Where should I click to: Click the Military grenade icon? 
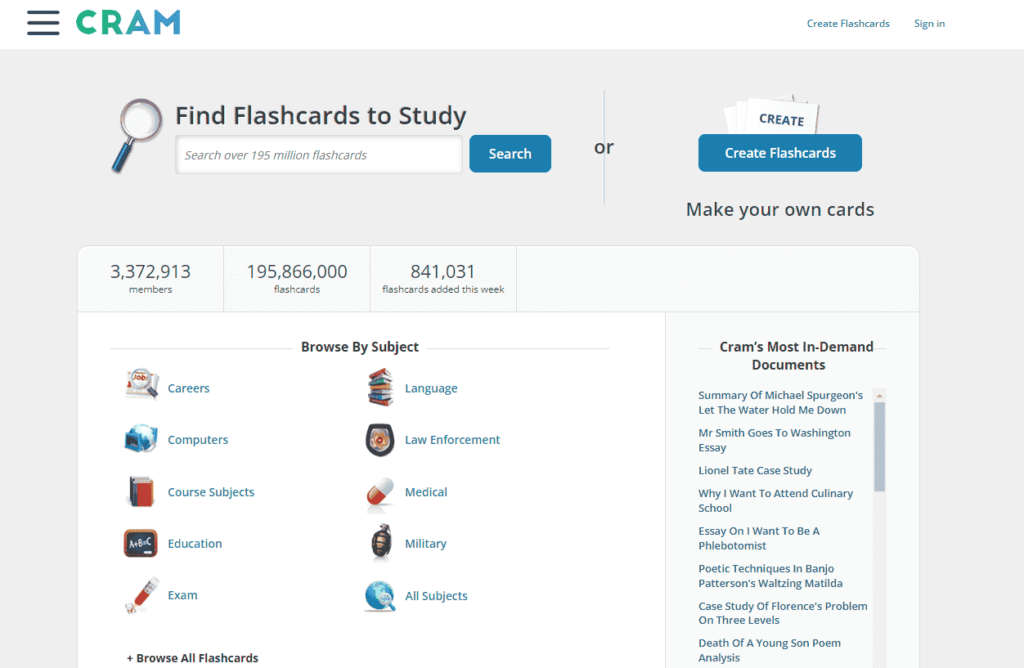click(380, 543)
